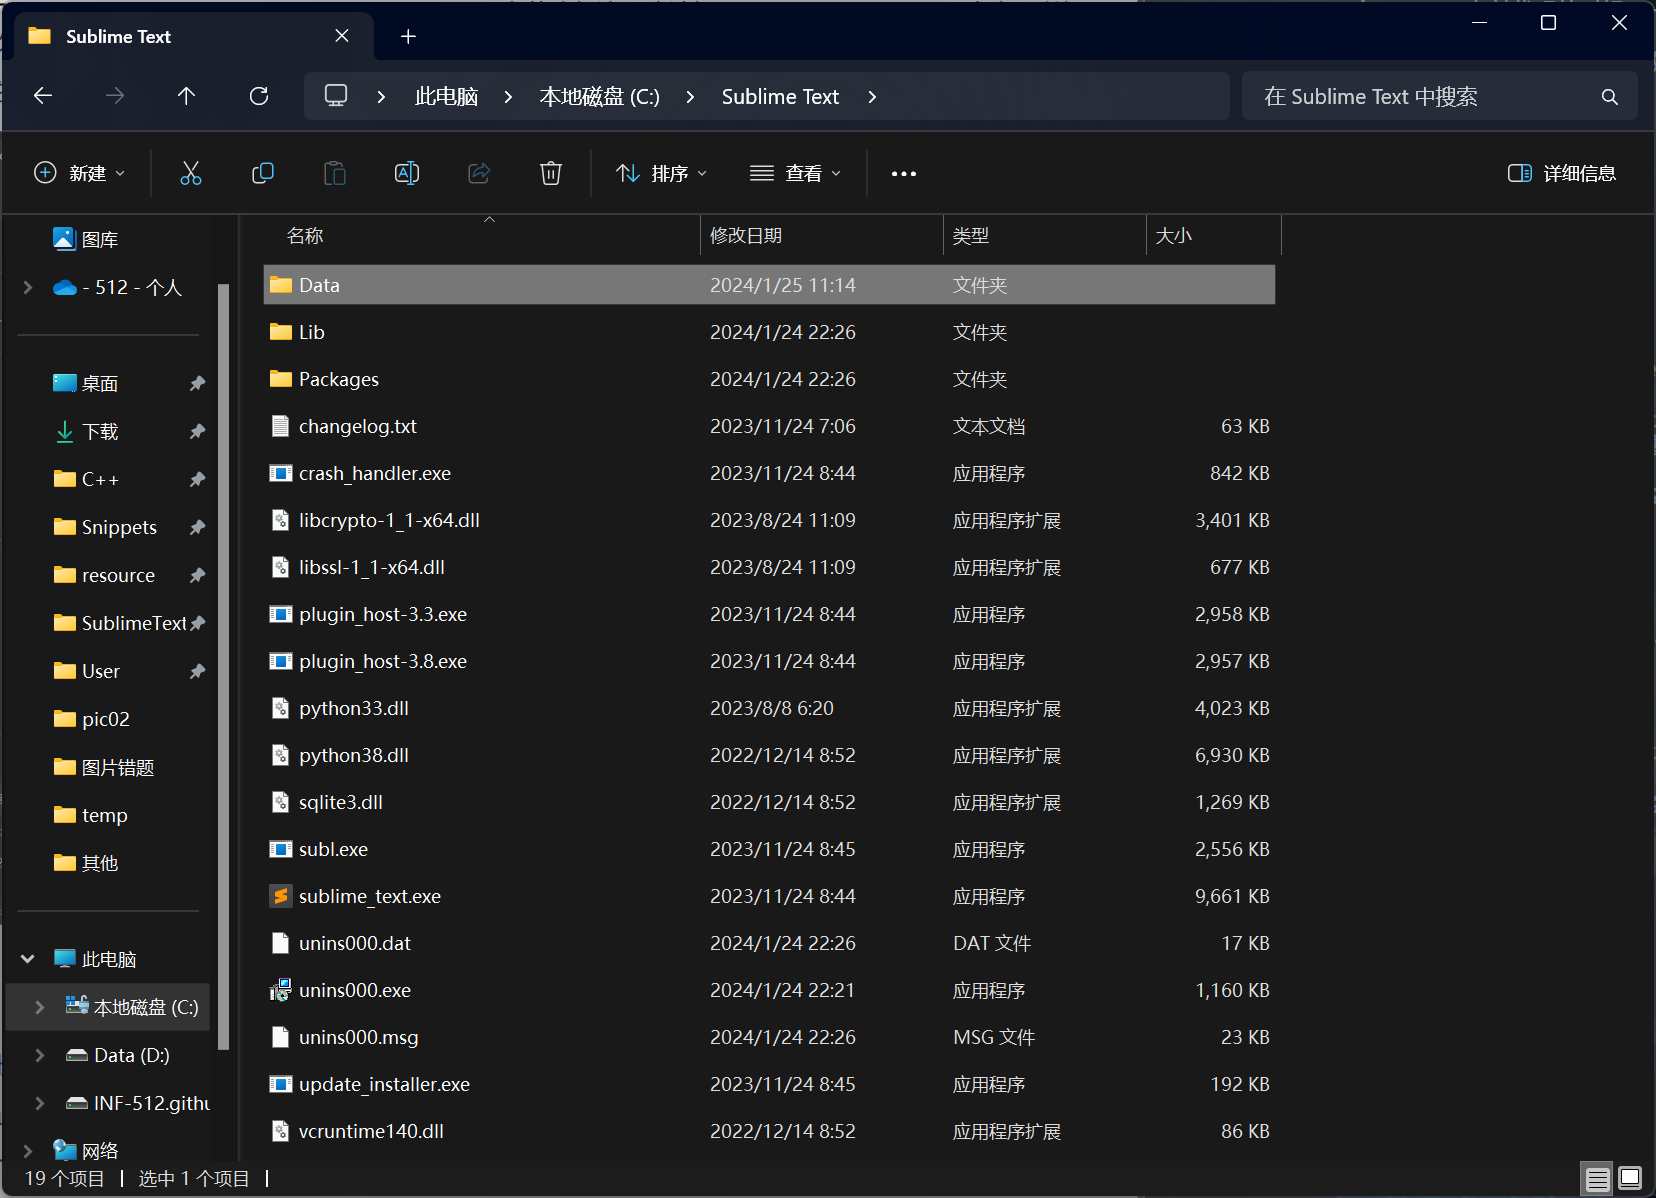Open the three-dots more options menu

click(904, 173)
